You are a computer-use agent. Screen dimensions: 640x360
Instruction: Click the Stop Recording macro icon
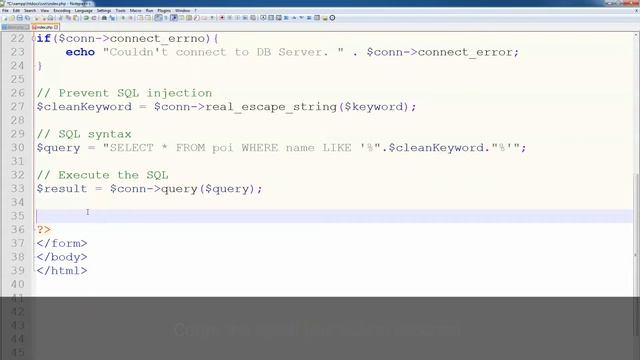tap(229, 18)
